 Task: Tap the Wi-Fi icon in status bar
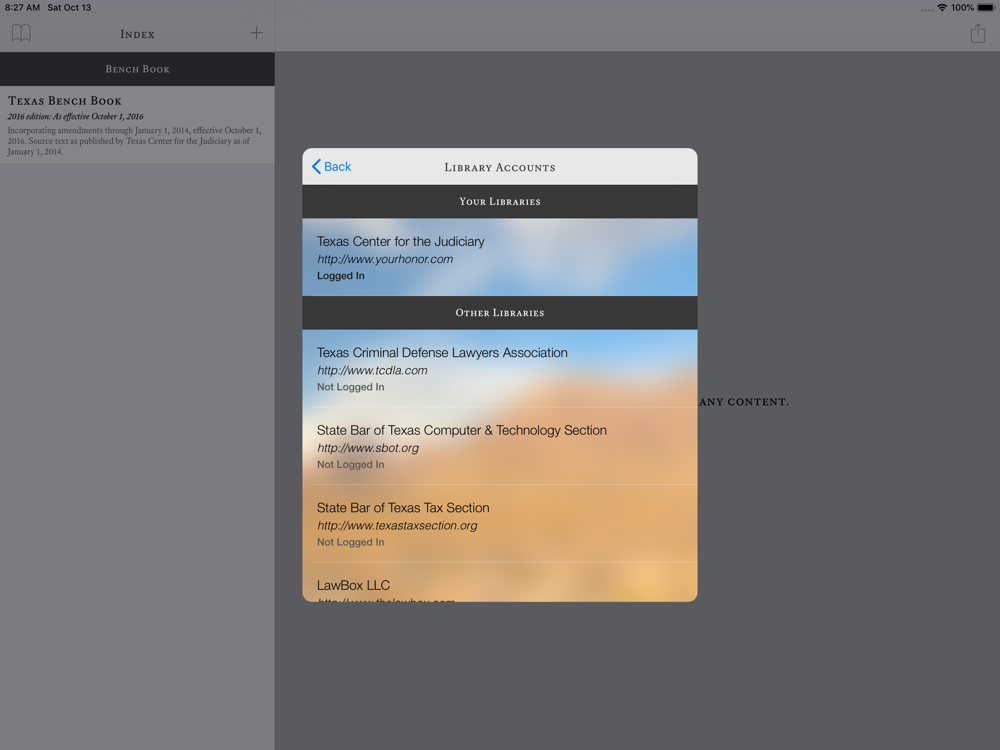pyautogui.click(x=942, y=8)
